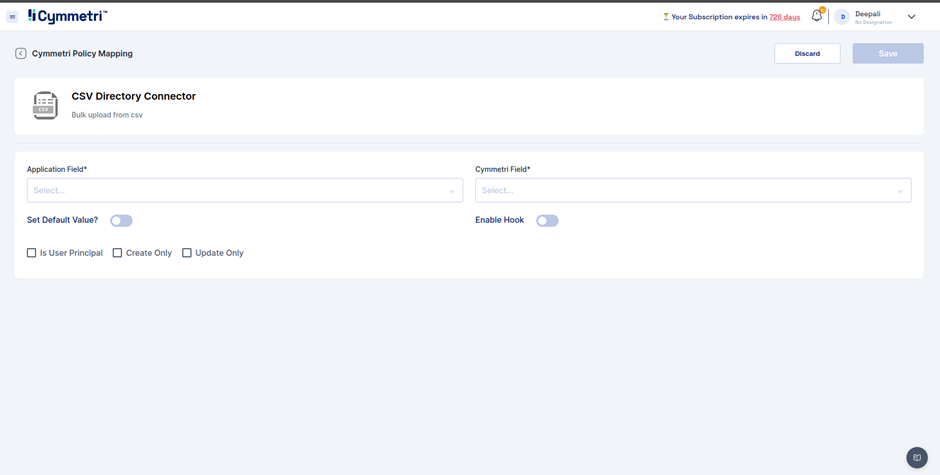
Task: Click the CSV Directory Connector icon
Action: click(45, 106)
